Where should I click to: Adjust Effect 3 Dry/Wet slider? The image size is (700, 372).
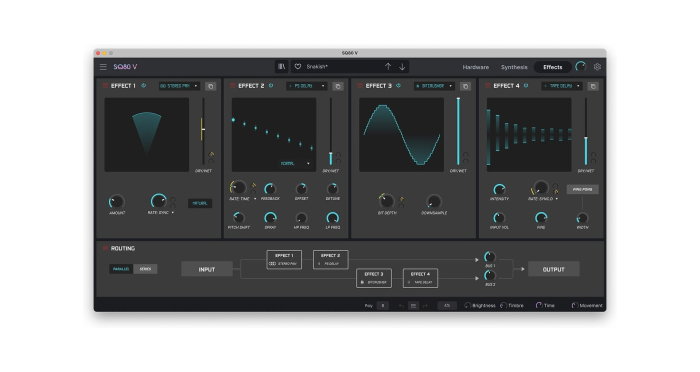tap(458, 132)
